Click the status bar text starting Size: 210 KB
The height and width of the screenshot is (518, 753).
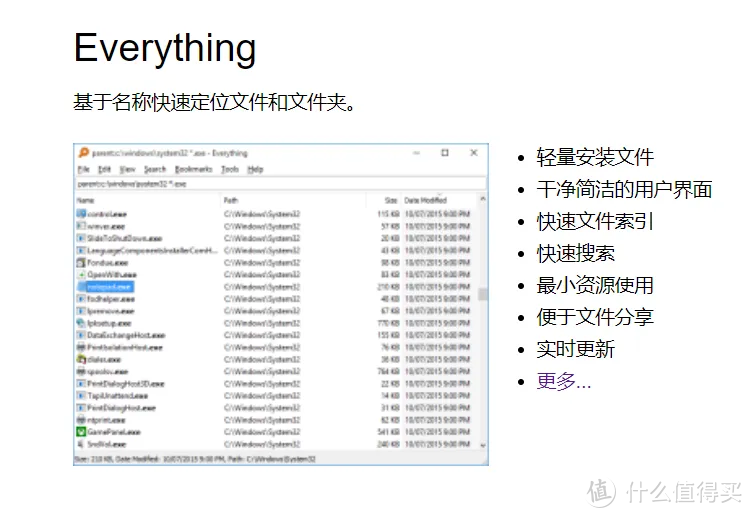pos(195,459)
